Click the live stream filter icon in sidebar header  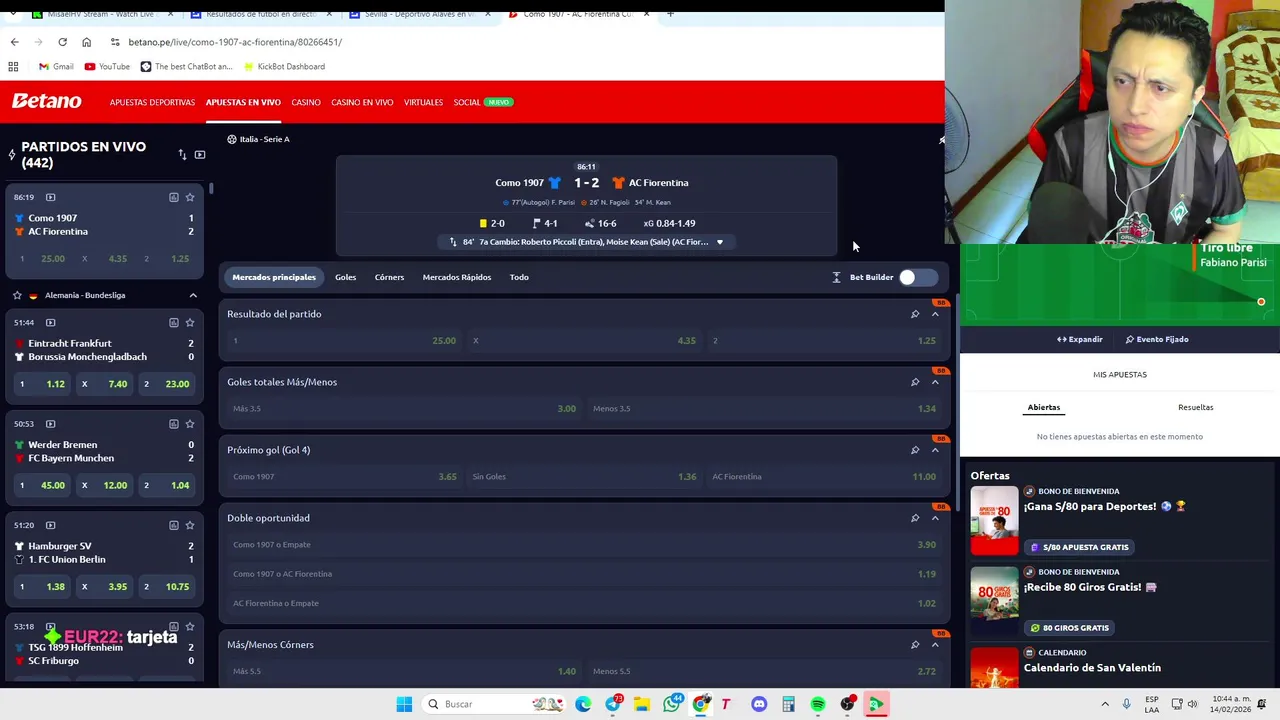tap(200, 155)
